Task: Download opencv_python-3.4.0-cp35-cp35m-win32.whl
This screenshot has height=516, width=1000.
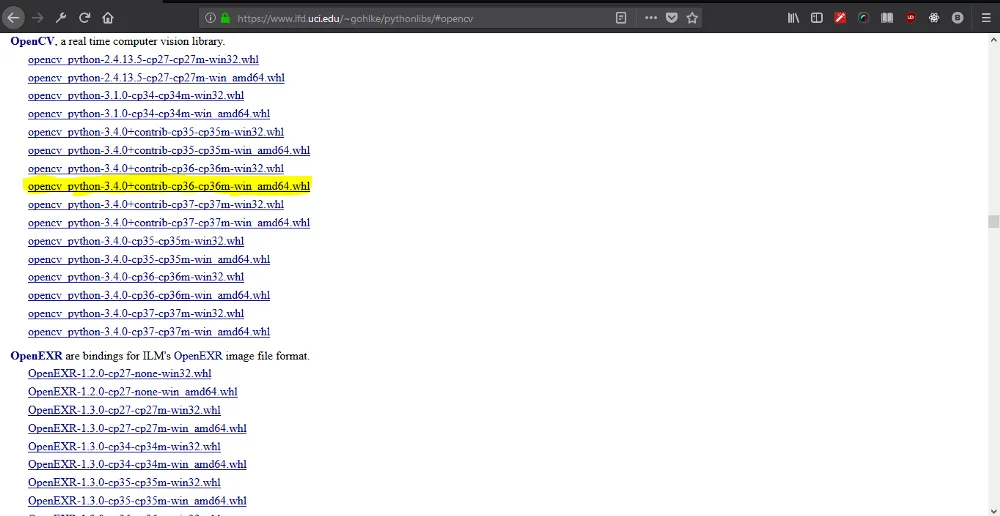Action: [x=136, y=241]
